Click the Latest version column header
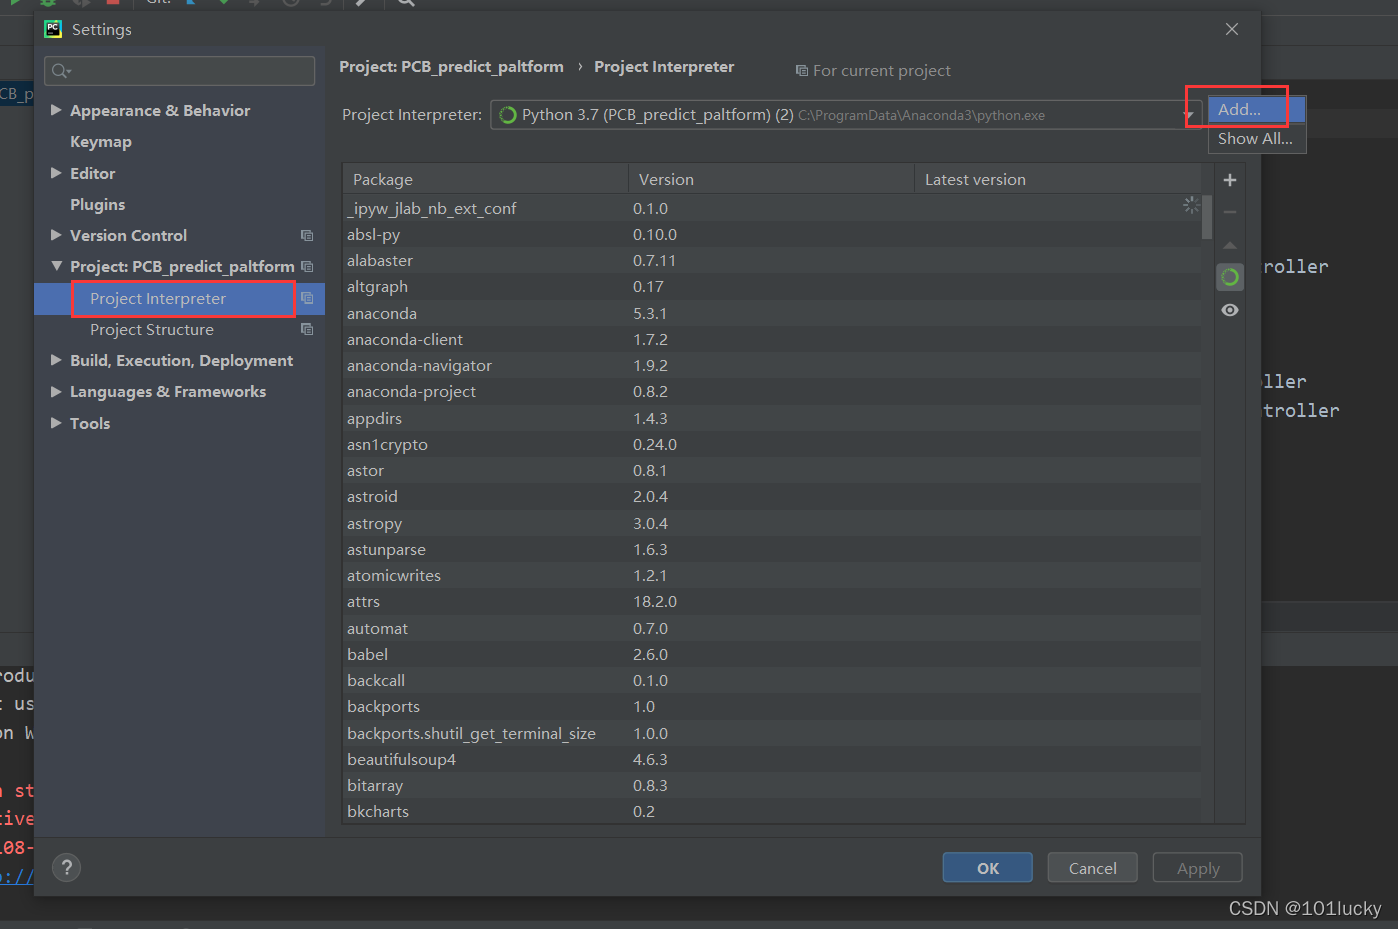The image size is (1398, 929). 1057,179
